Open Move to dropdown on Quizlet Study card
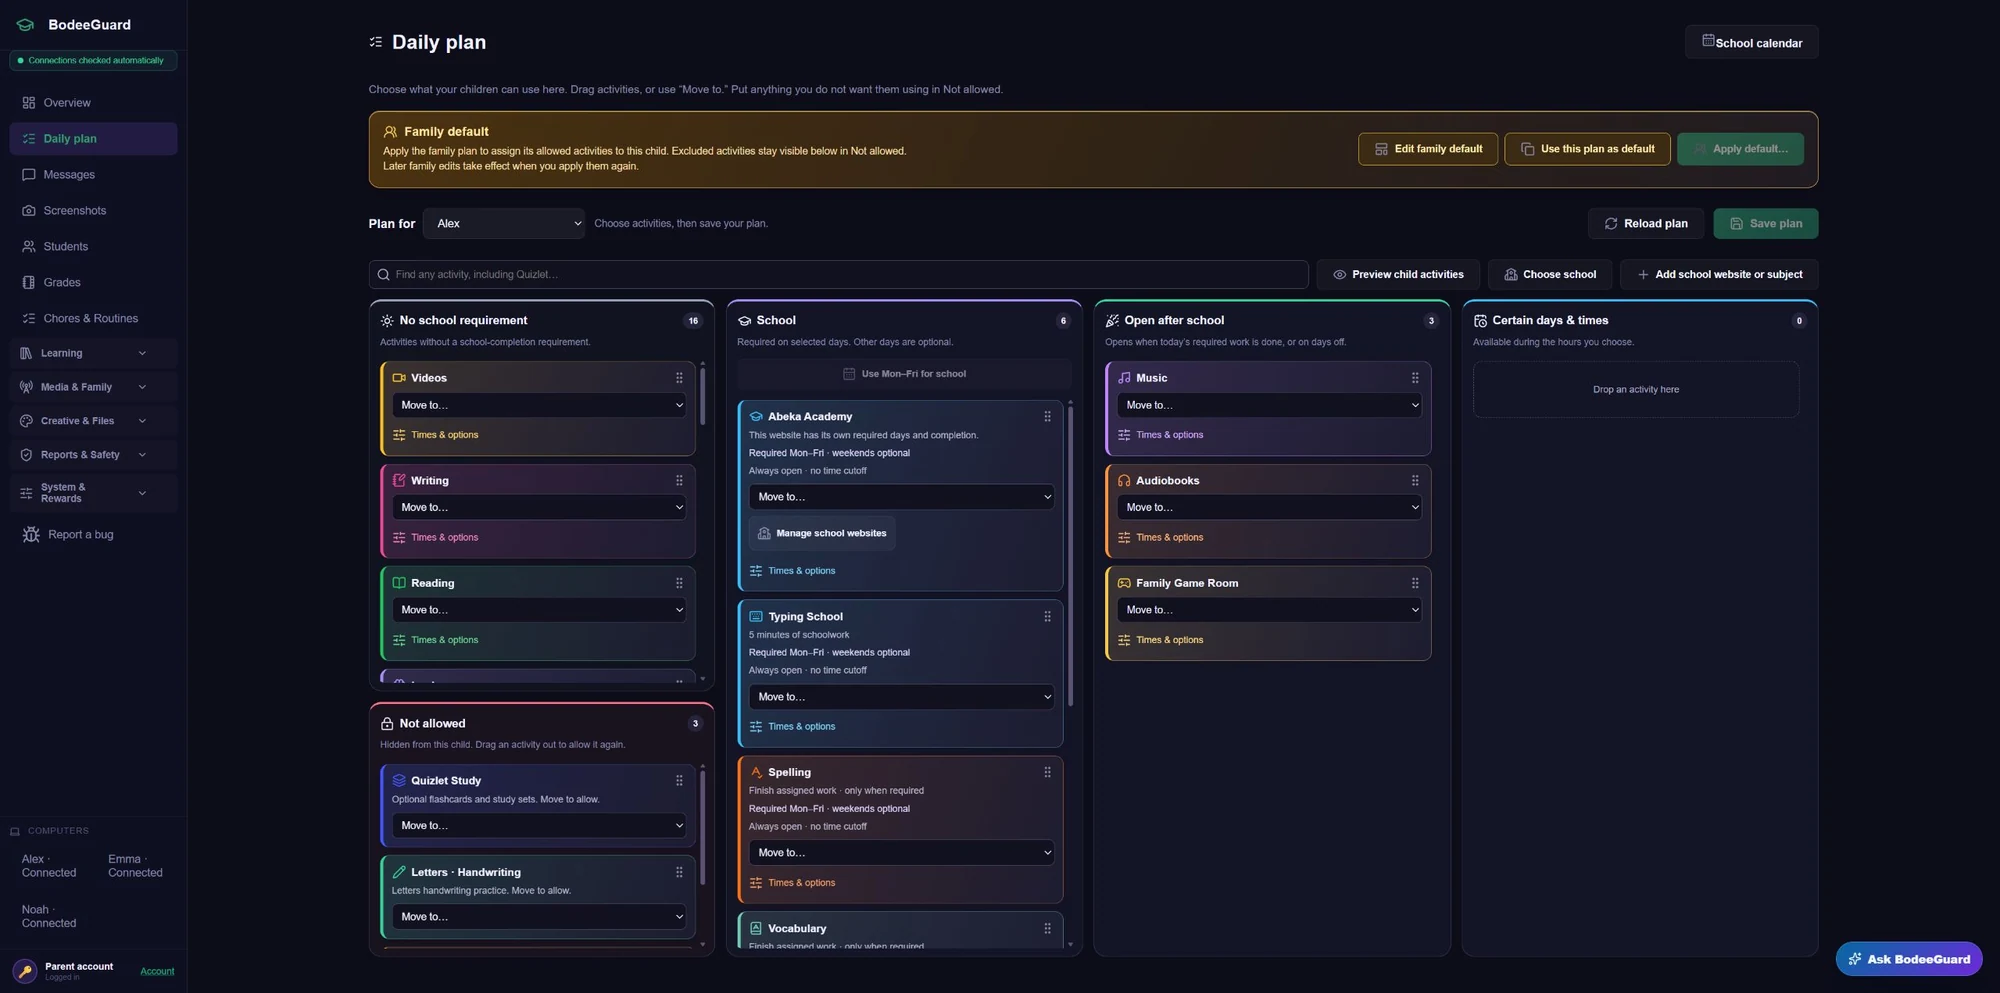 541,826
